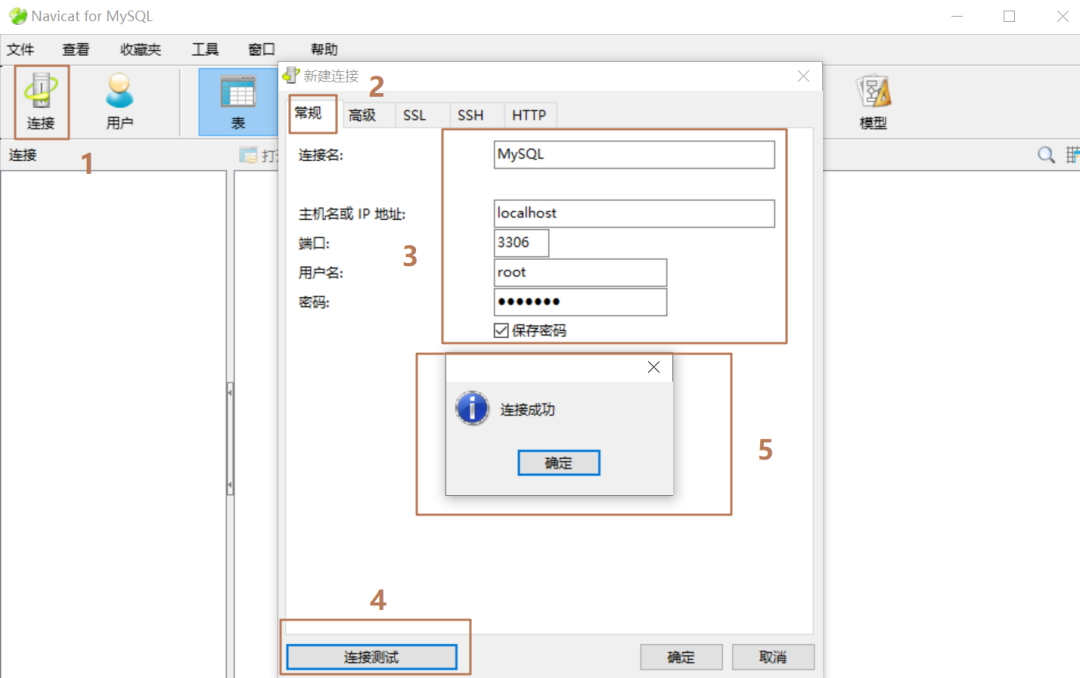This screenshot has height=678, width=1080.
Task: Click the 主机名或 IP 地址 label
Action: point(352,214)
